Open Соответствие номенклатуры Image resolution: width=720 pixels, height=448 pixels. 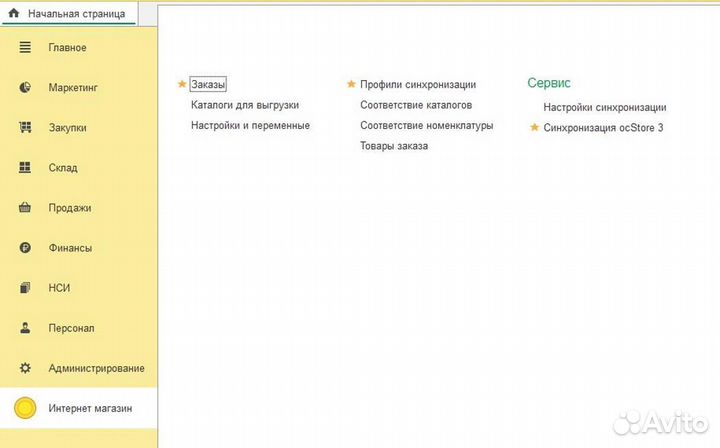tap(427, 125)
